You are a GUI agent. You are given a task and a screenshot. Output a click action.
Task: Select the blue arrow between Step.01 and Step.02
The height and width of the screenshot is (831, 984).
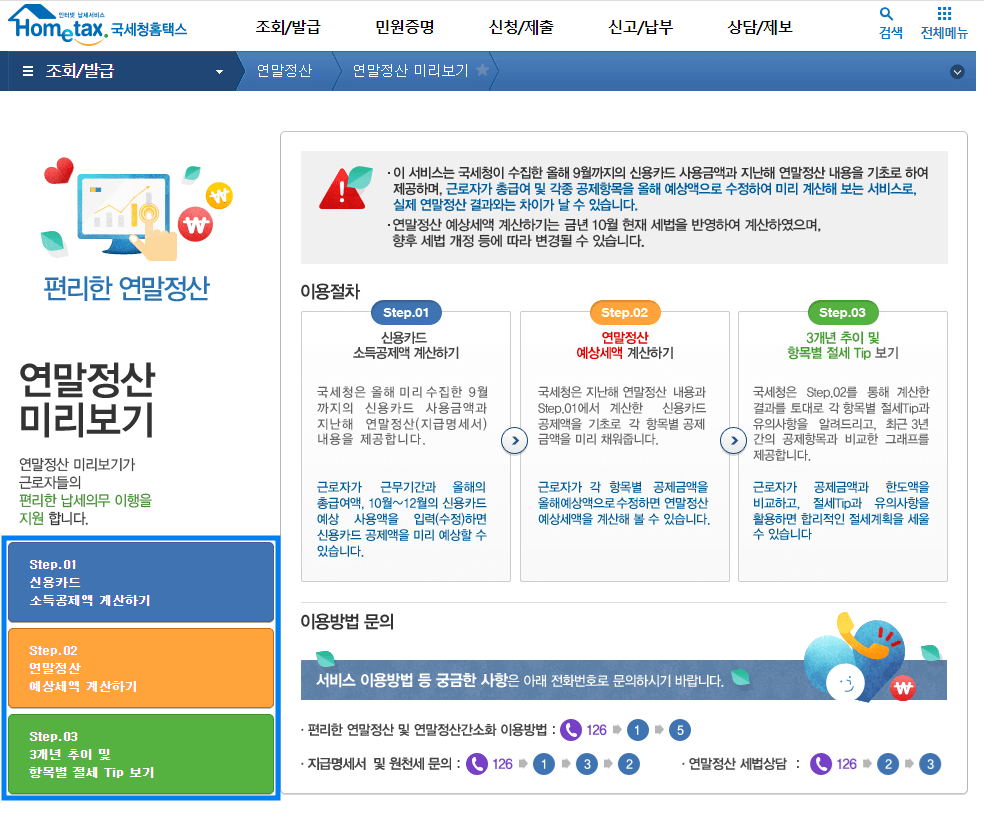515,440
